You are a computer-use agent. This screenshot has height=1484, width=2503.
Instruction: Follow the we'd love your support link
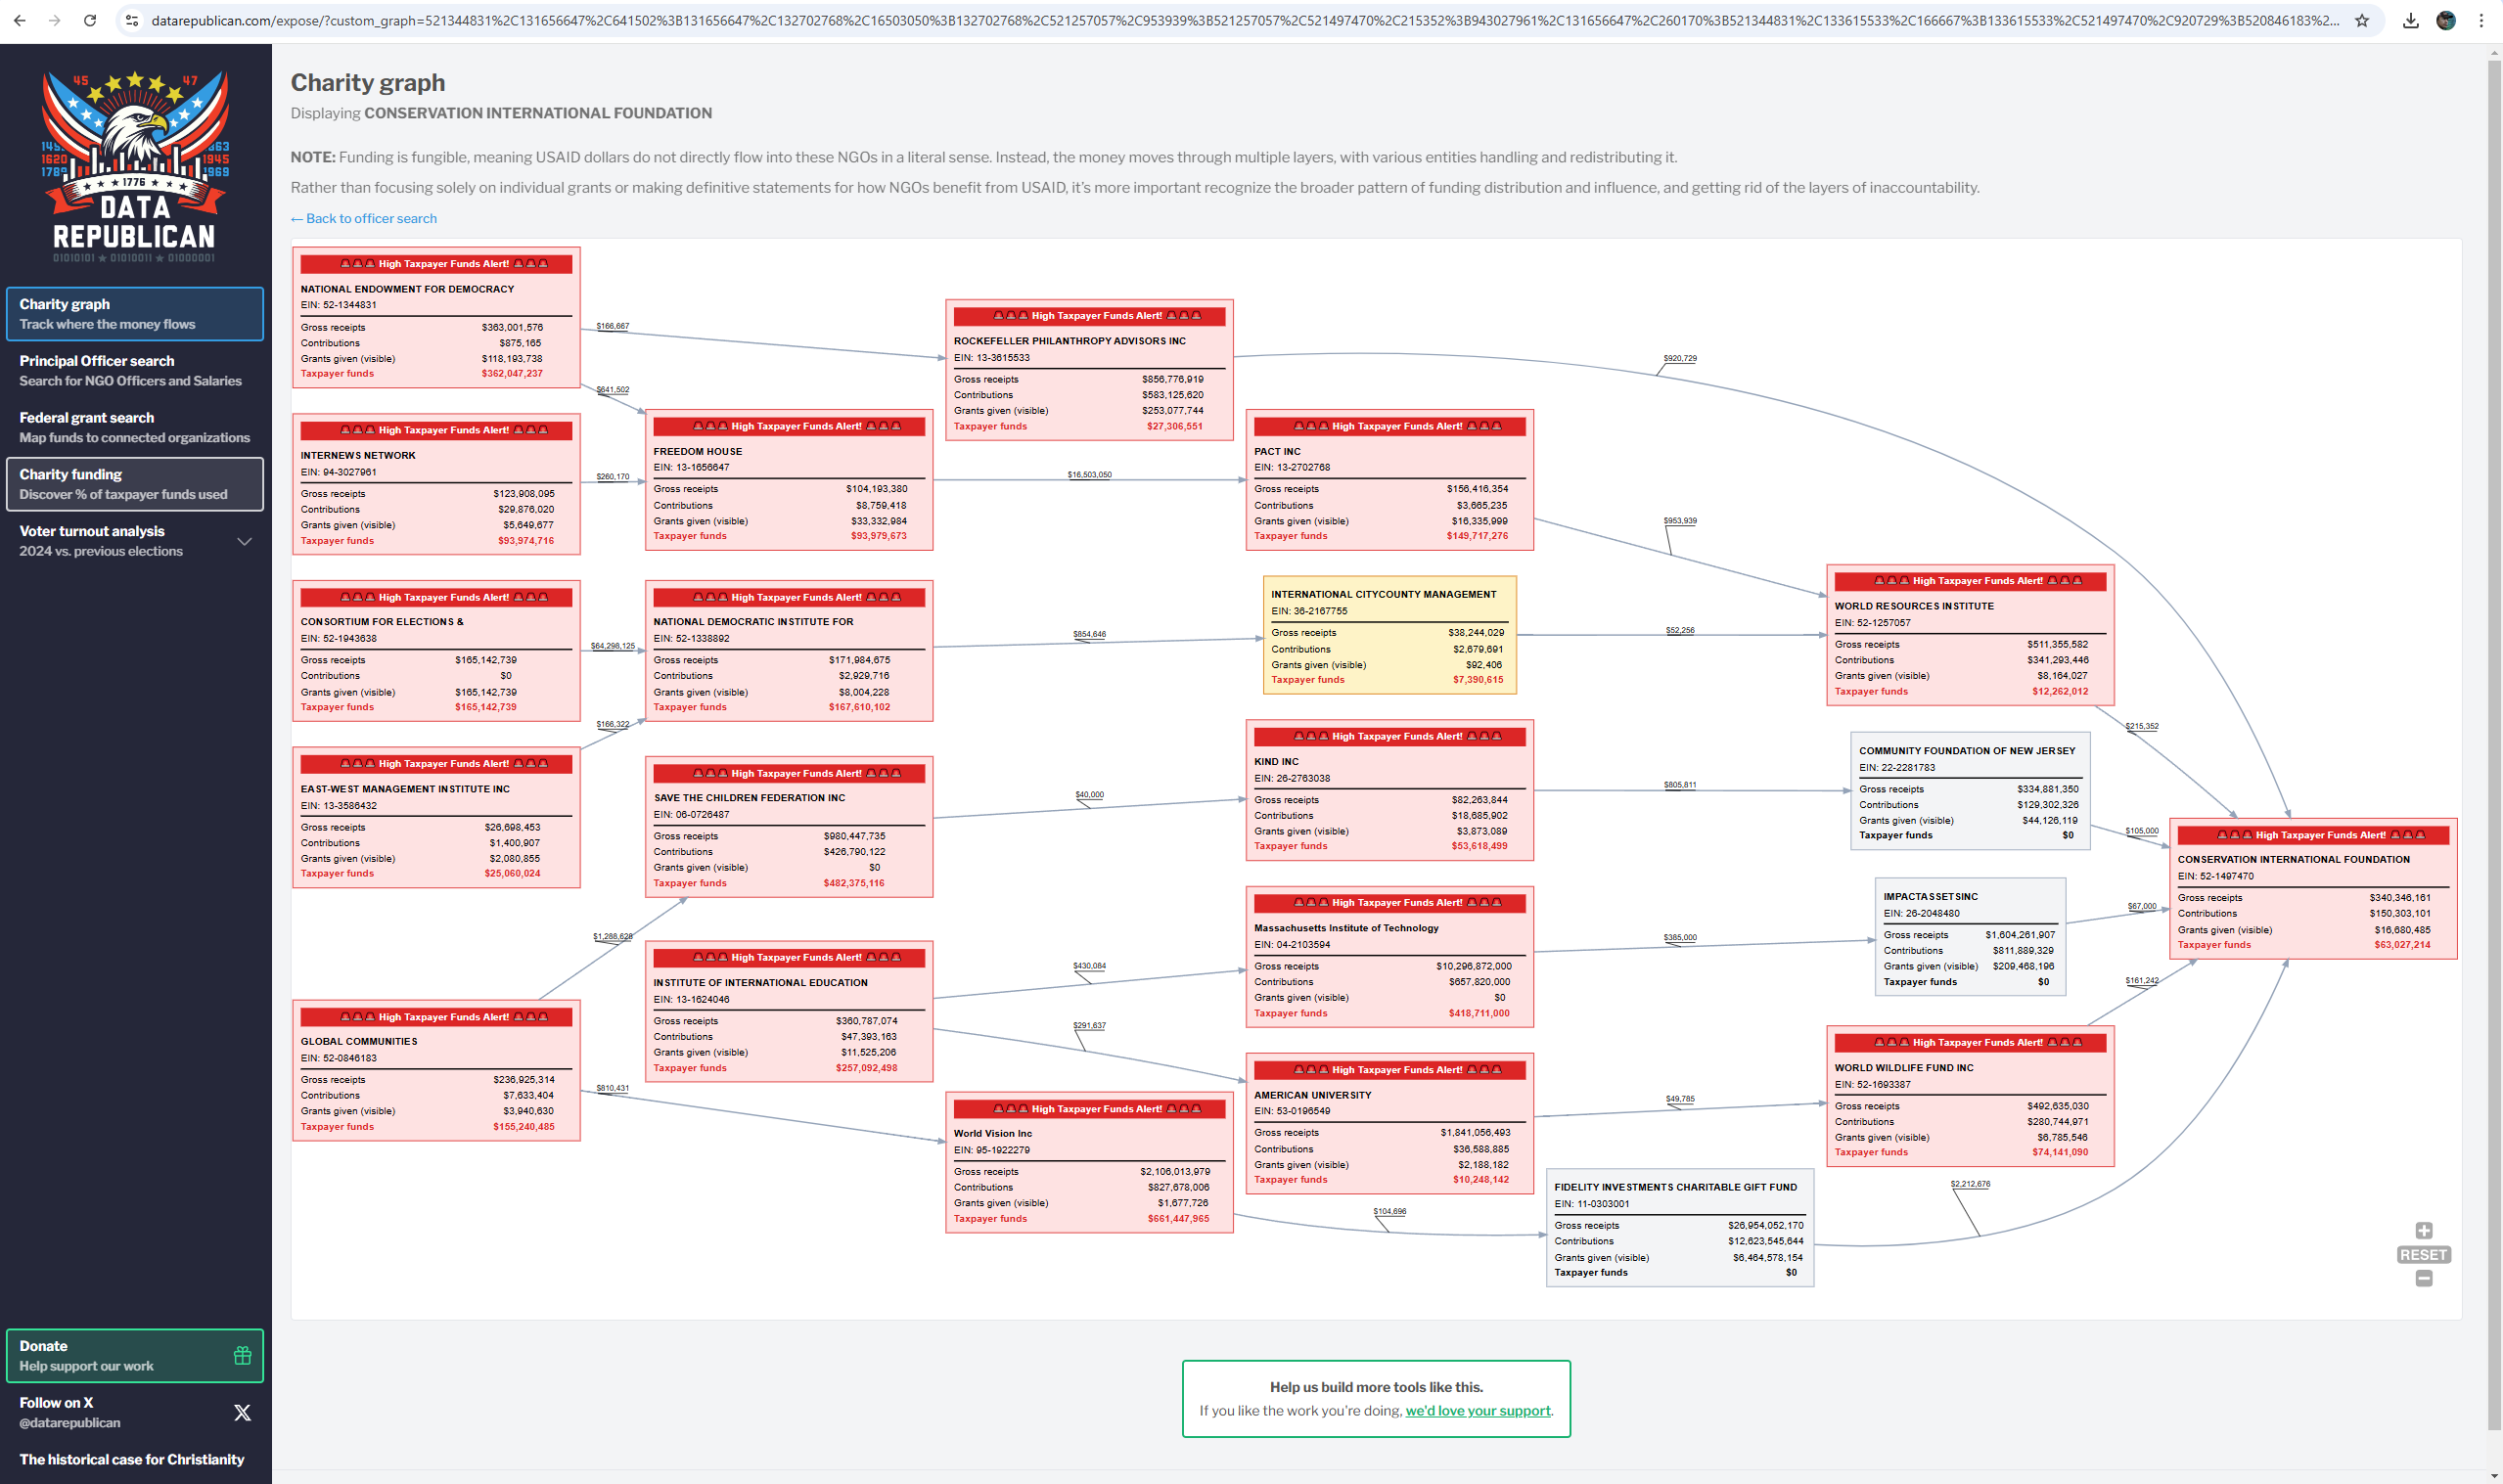coord(1478,1411)
